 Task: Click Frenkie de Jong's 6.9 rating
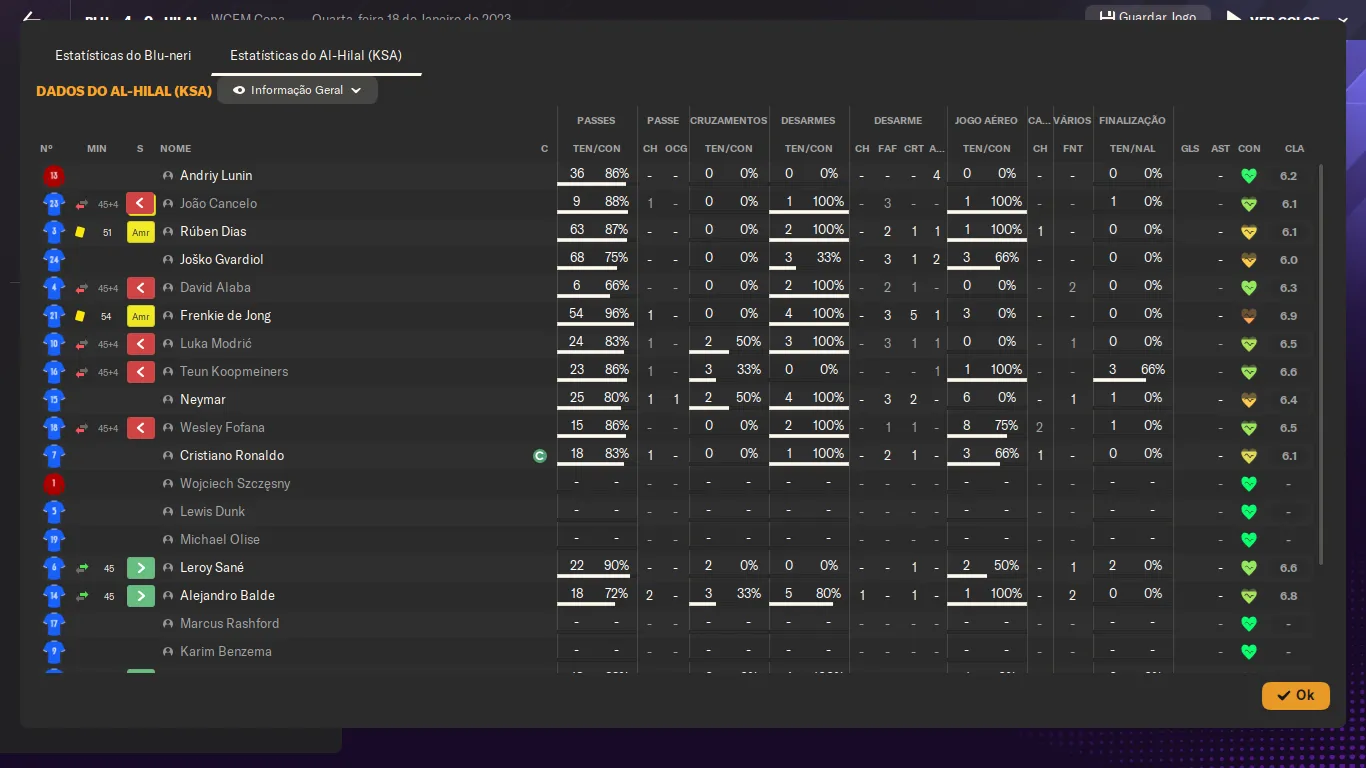point(1288,316)
